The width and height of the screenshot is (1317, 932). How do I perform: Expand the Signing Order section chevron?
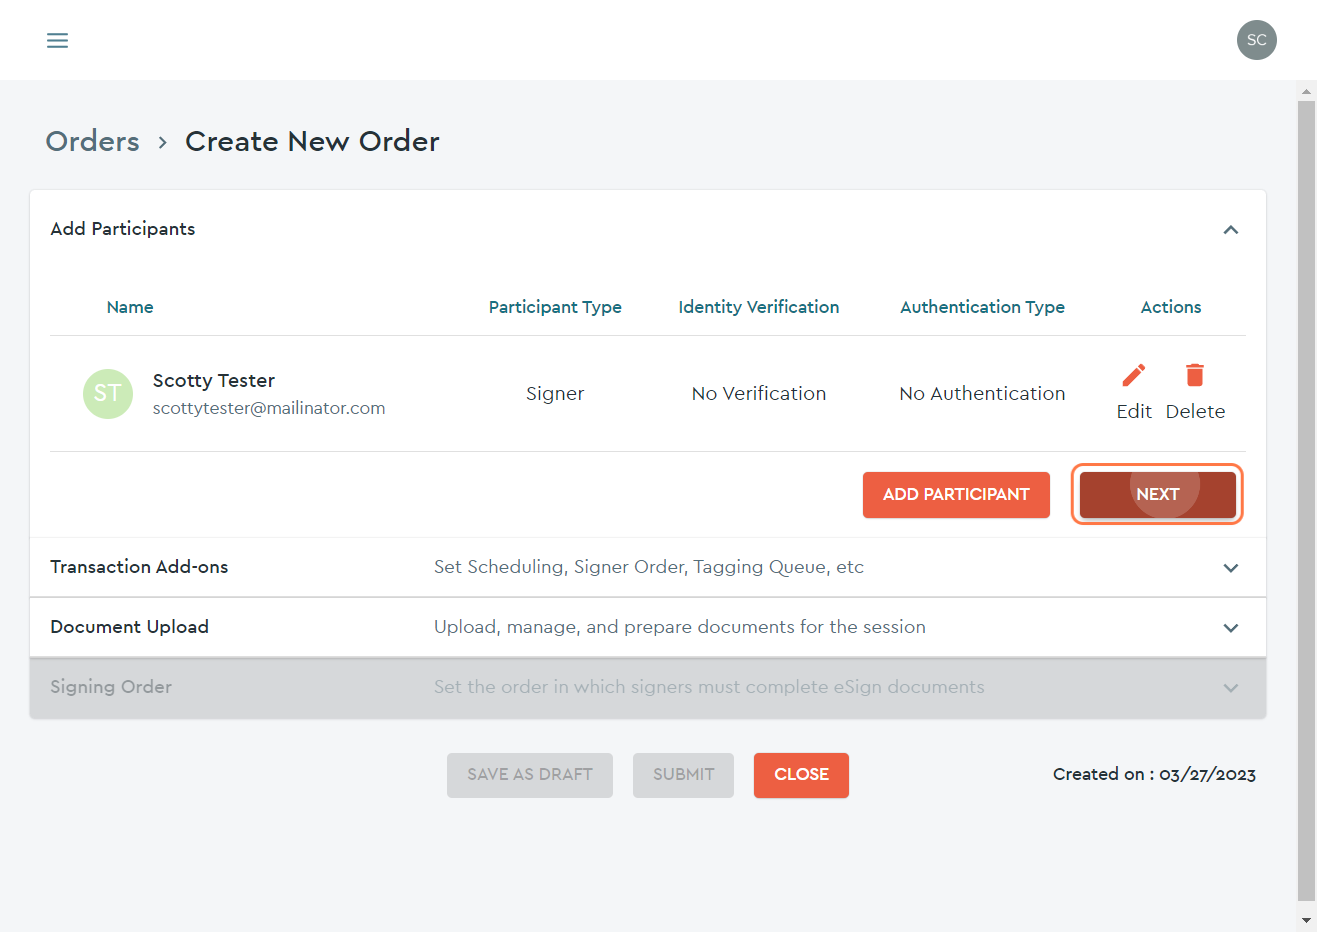[x=1231, y=688]
